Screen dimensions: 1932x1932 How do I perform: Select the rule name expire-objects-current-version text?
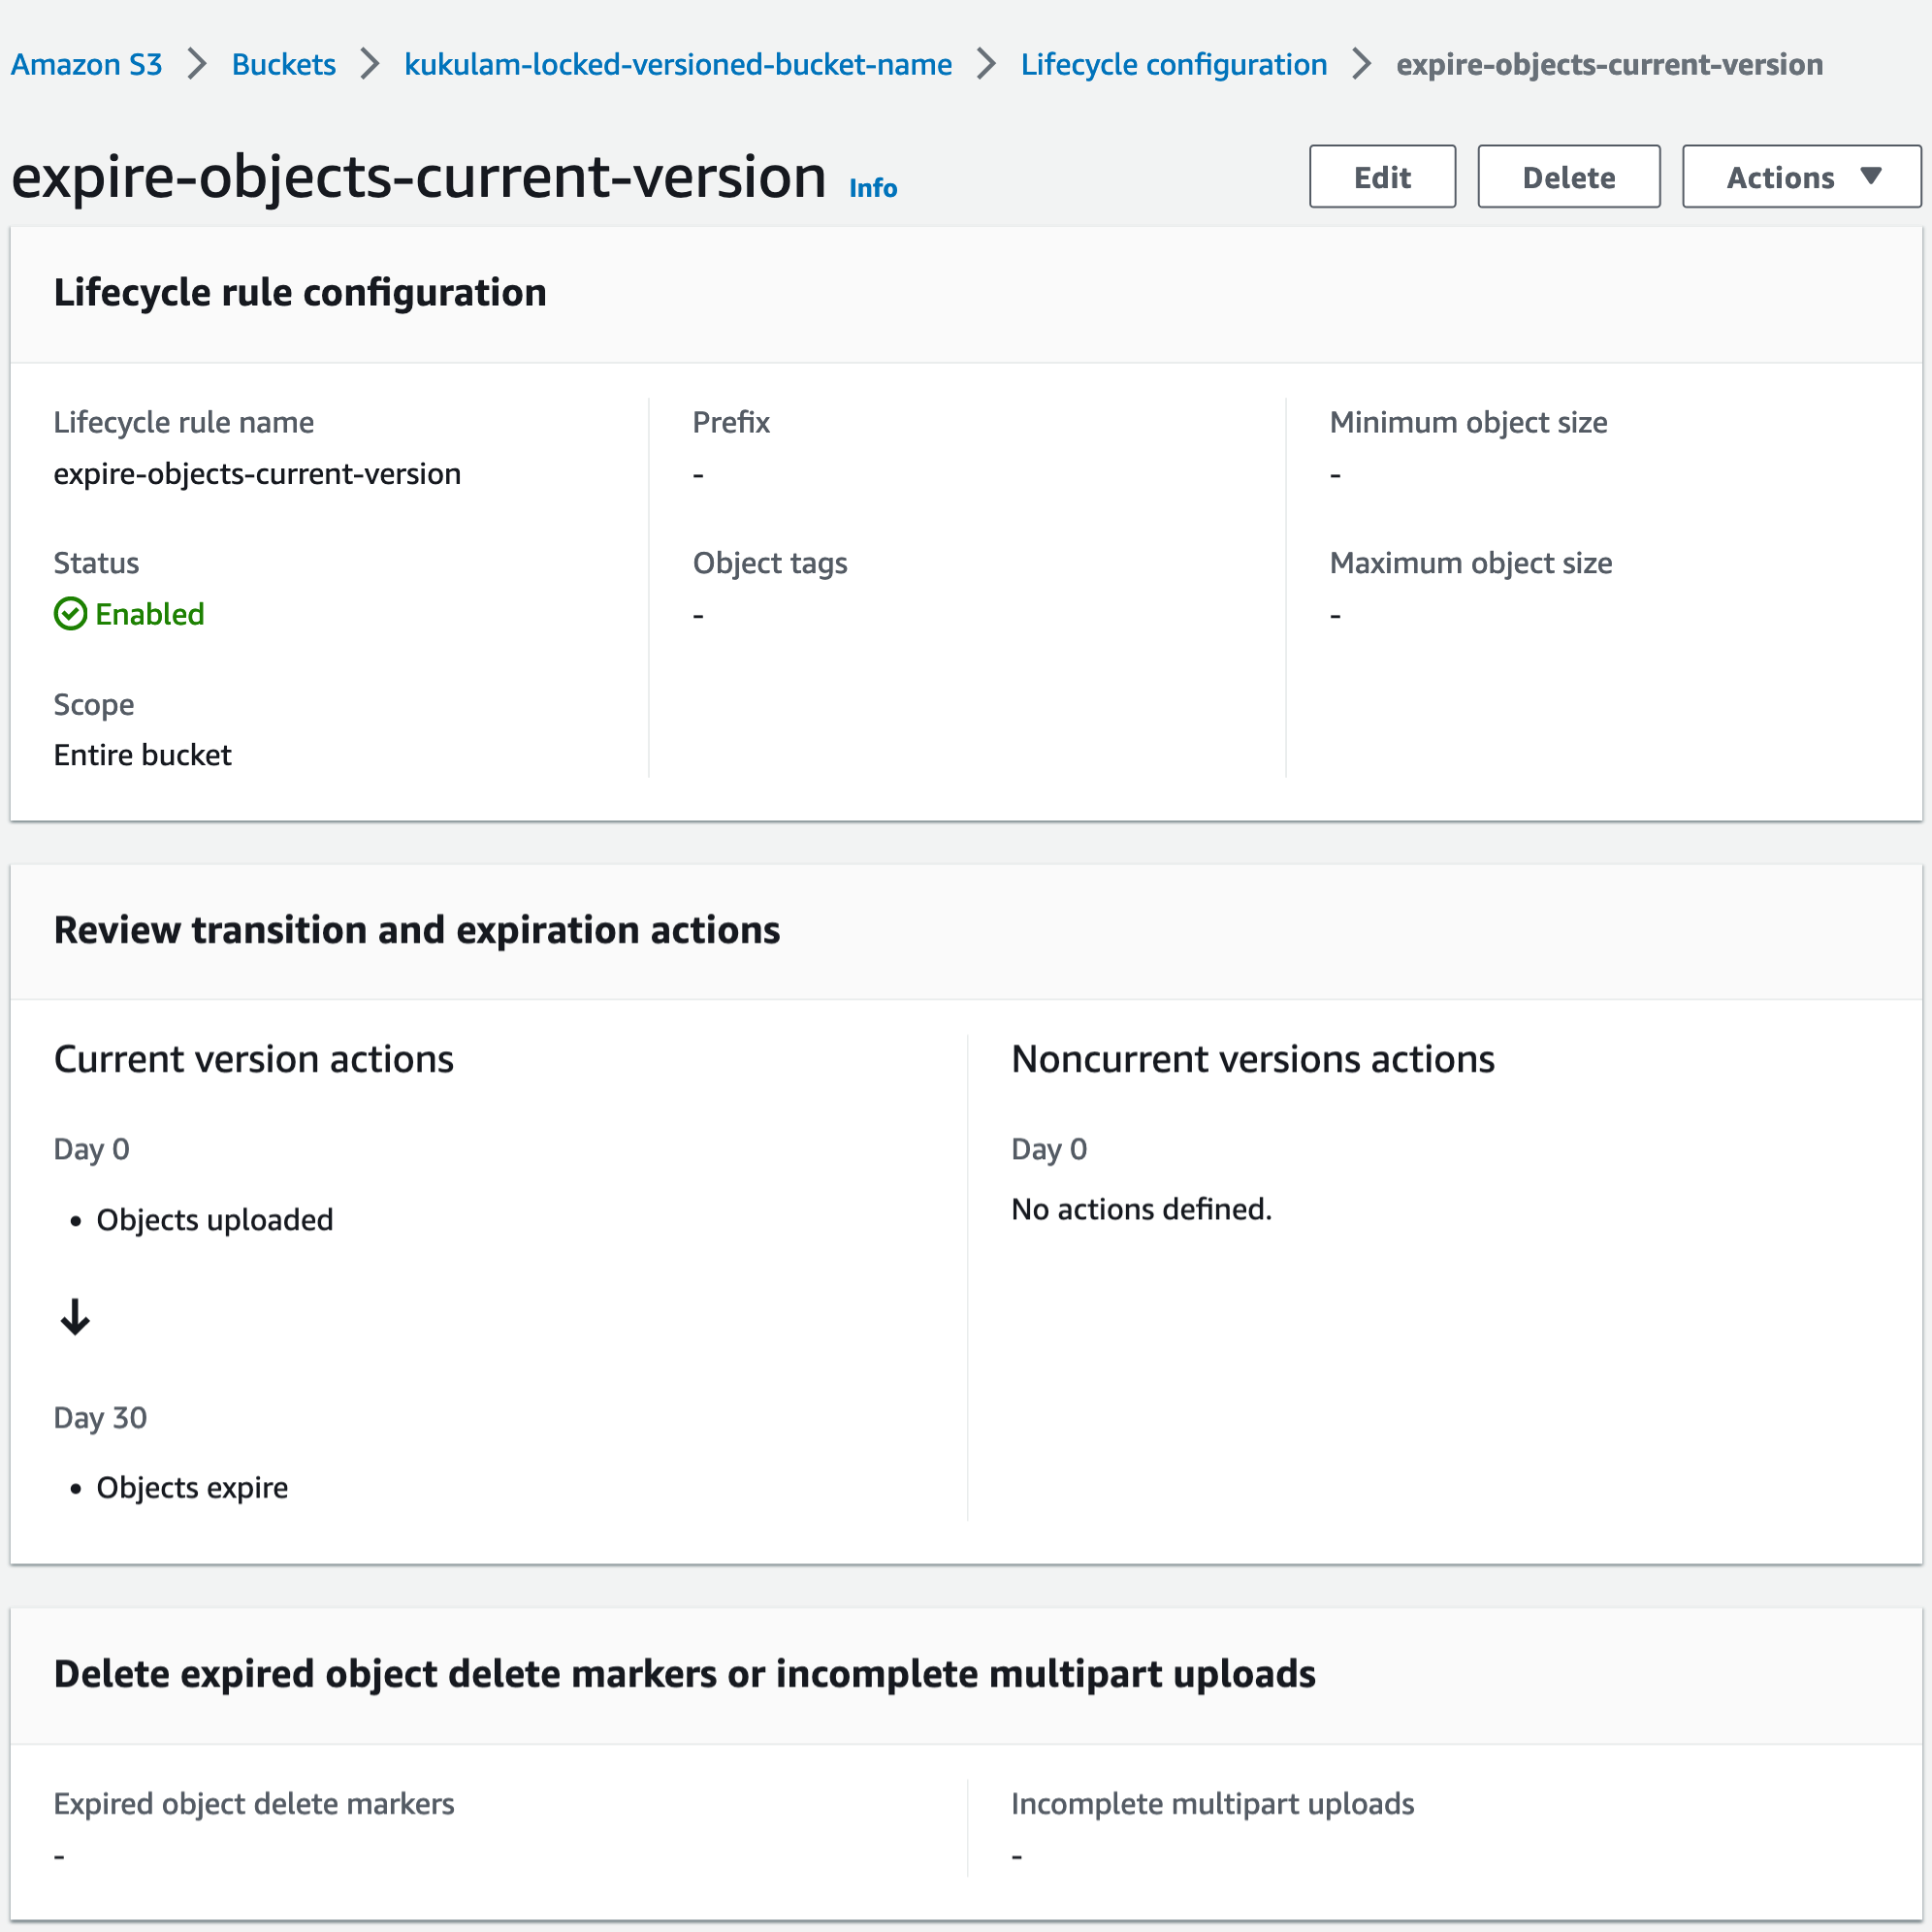[257, 473]
